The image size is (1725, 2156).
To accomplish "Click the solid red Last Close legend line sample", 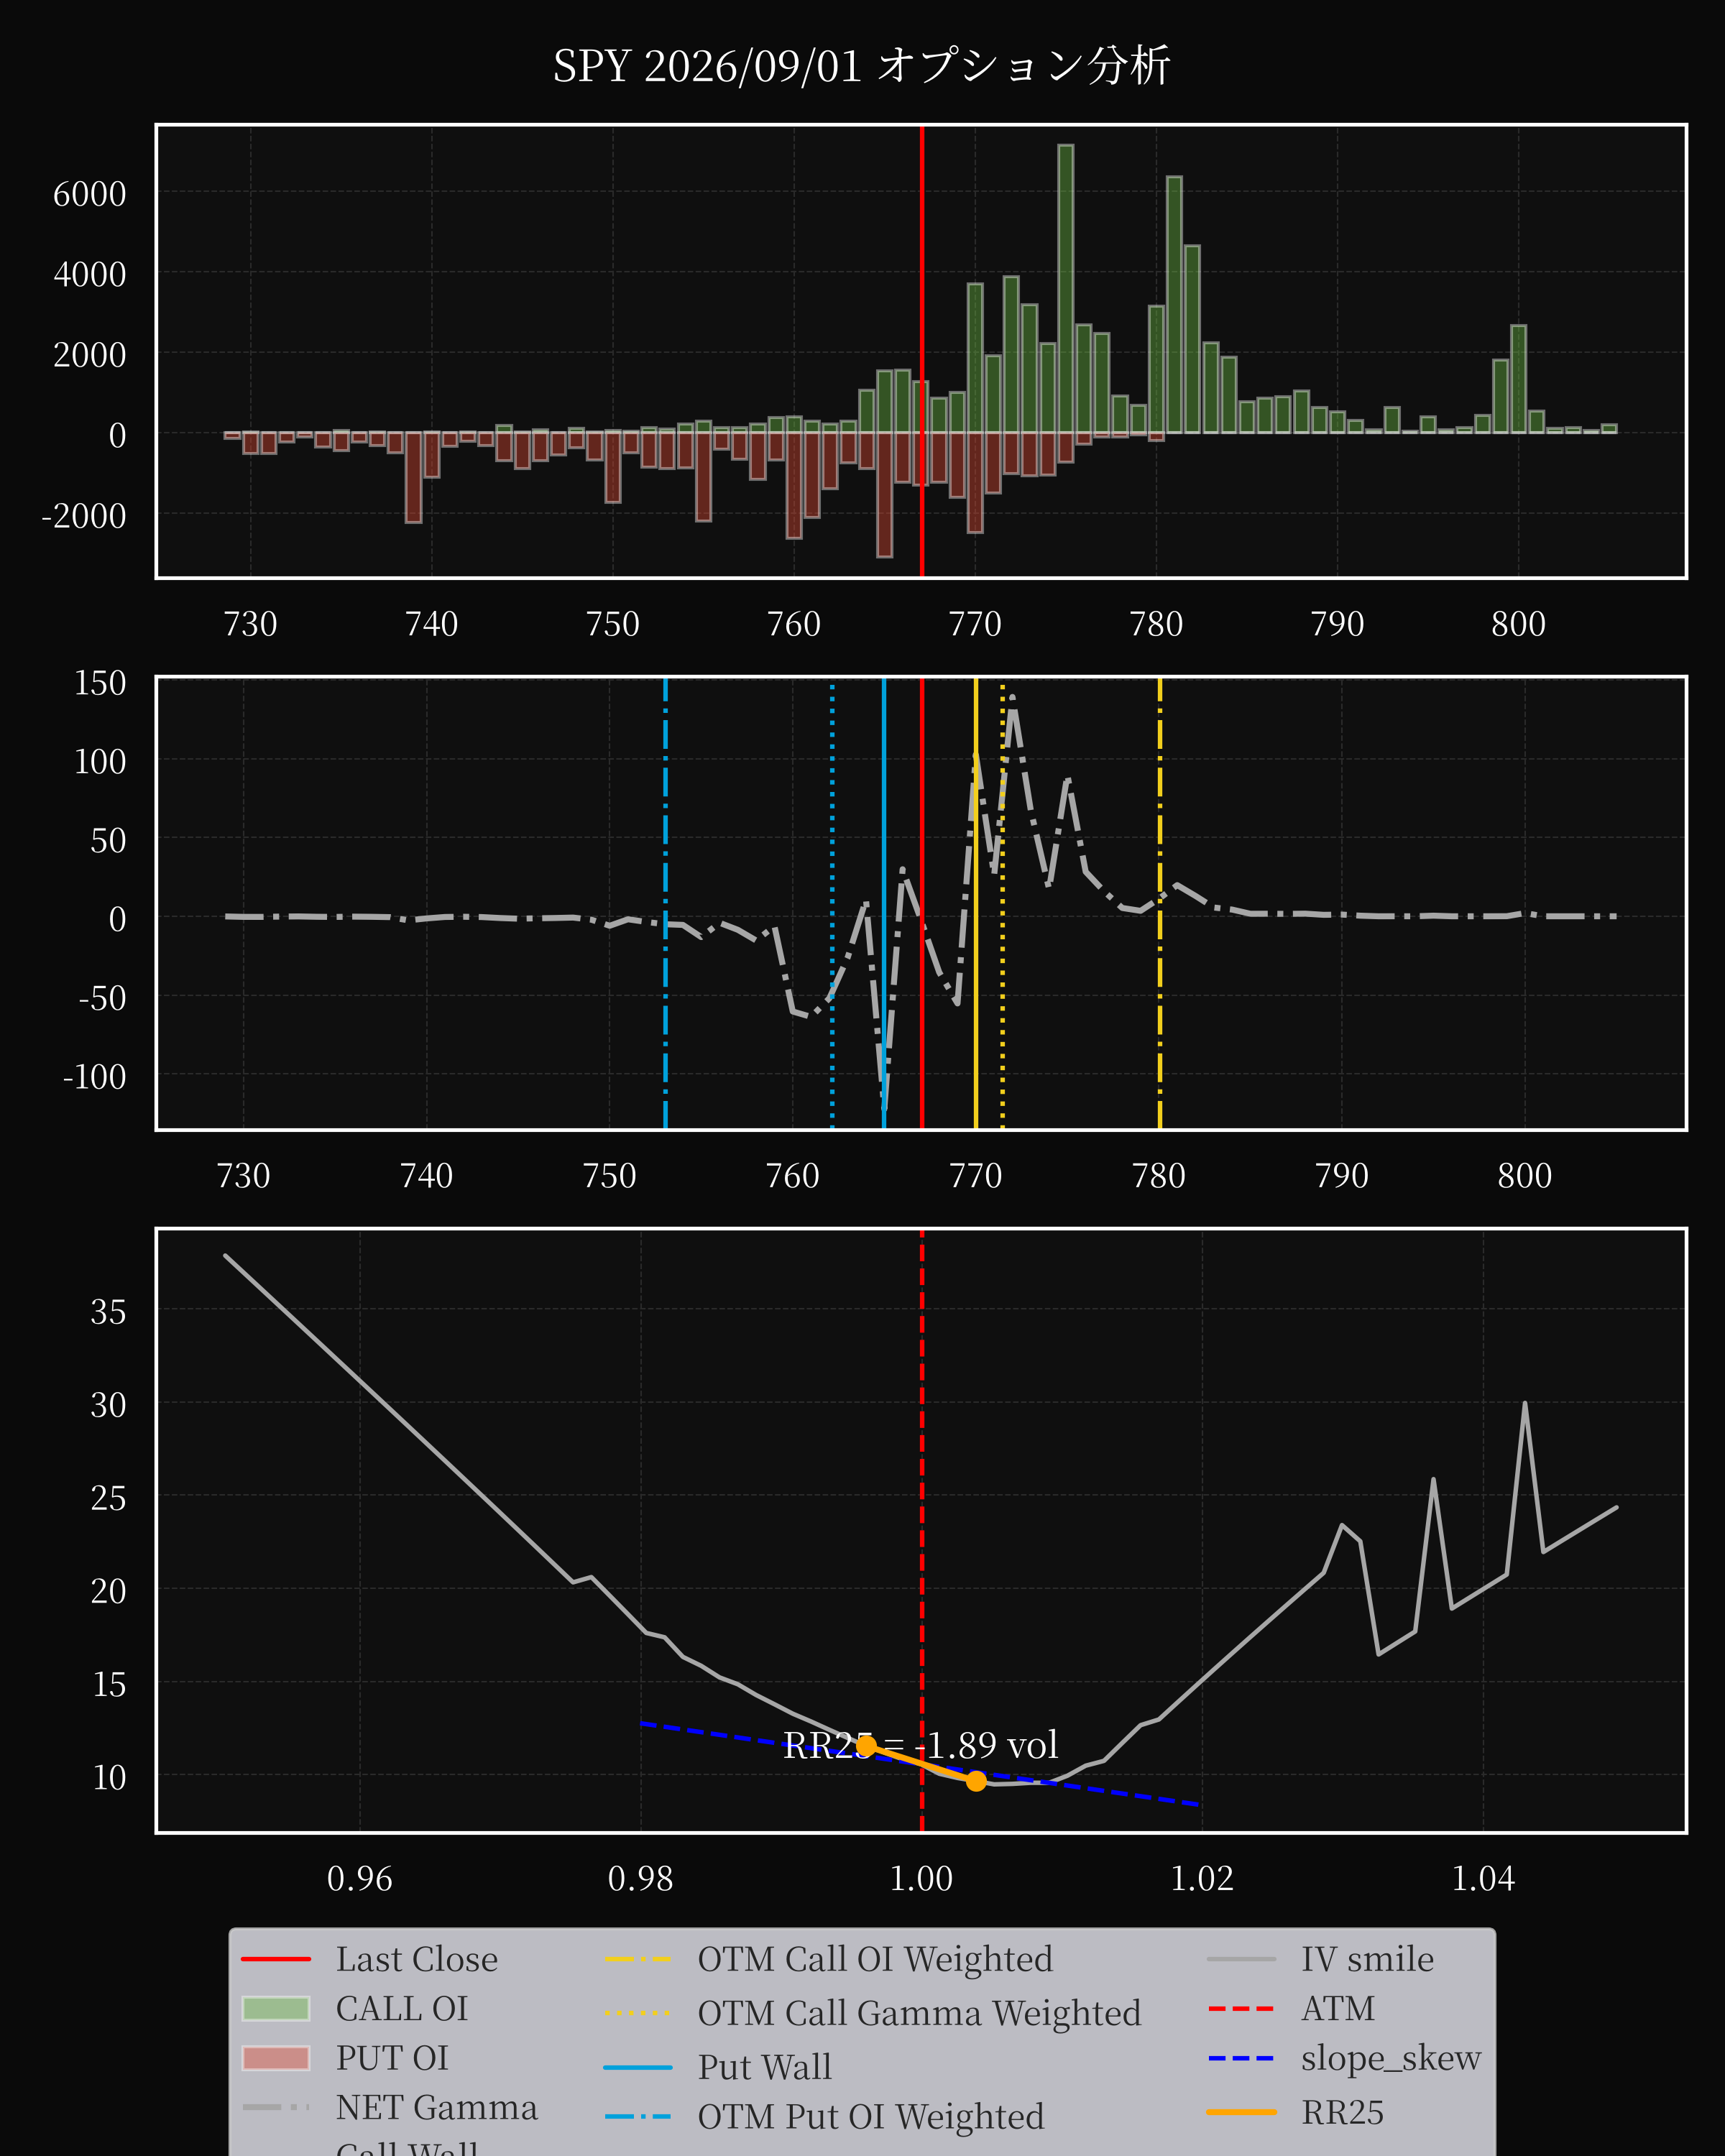I will tap(276, 1959).
